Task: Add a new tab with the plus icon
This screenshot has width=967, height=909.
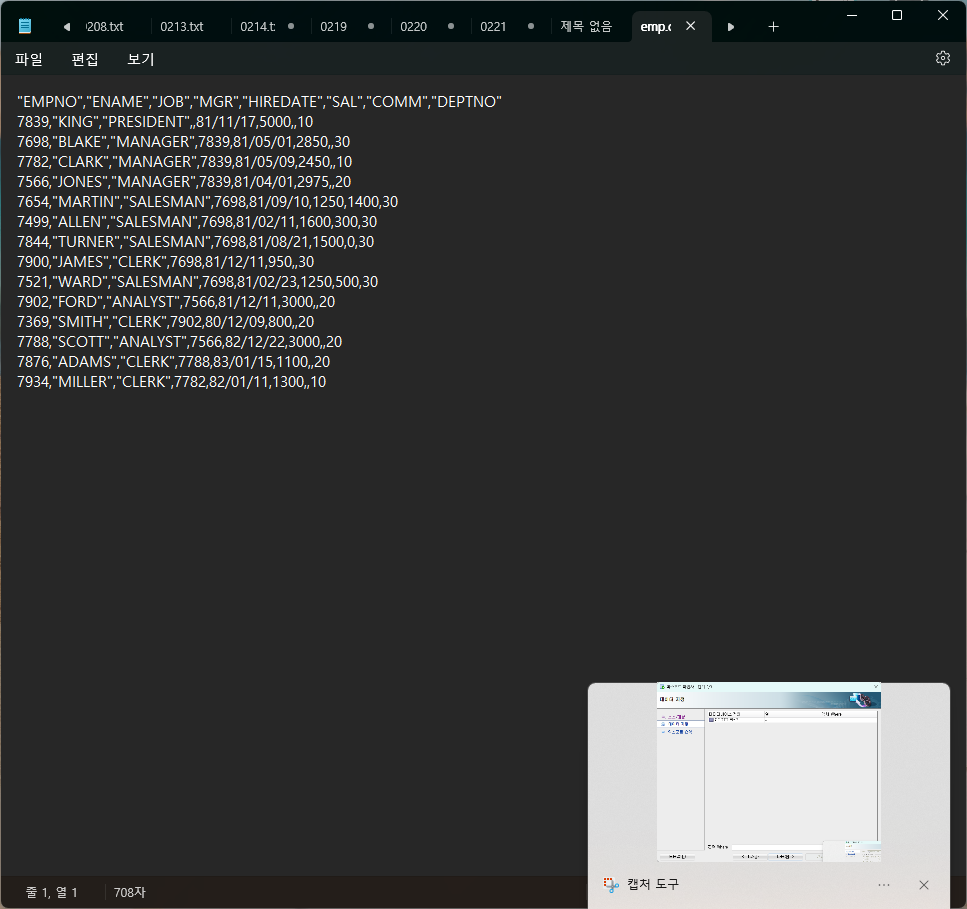Action: coord(773,27)
